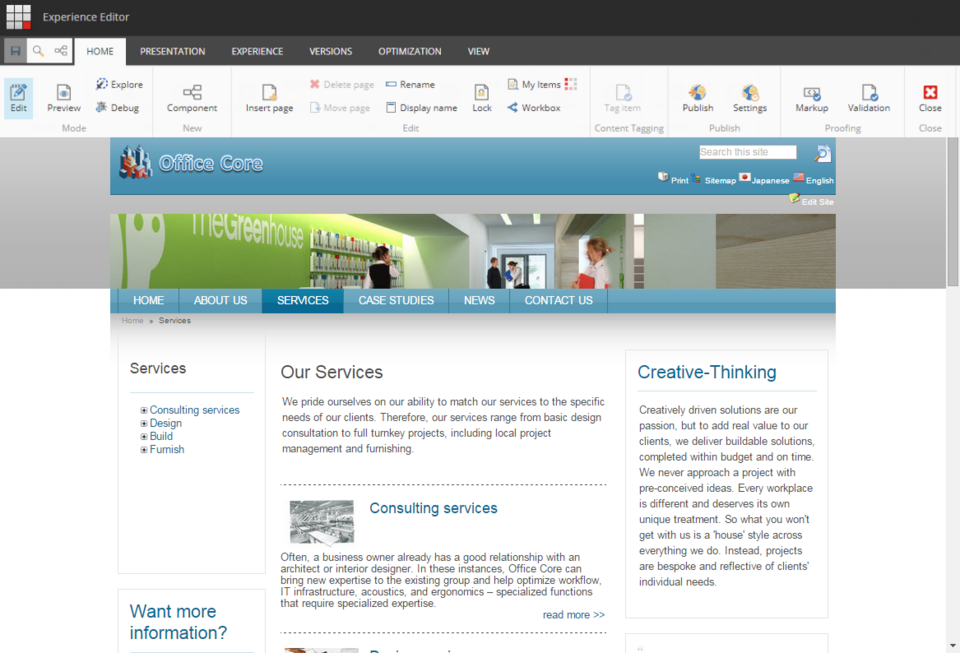
Task: Rename the current item
Action: pyautogui.click(x=410, y=84)
